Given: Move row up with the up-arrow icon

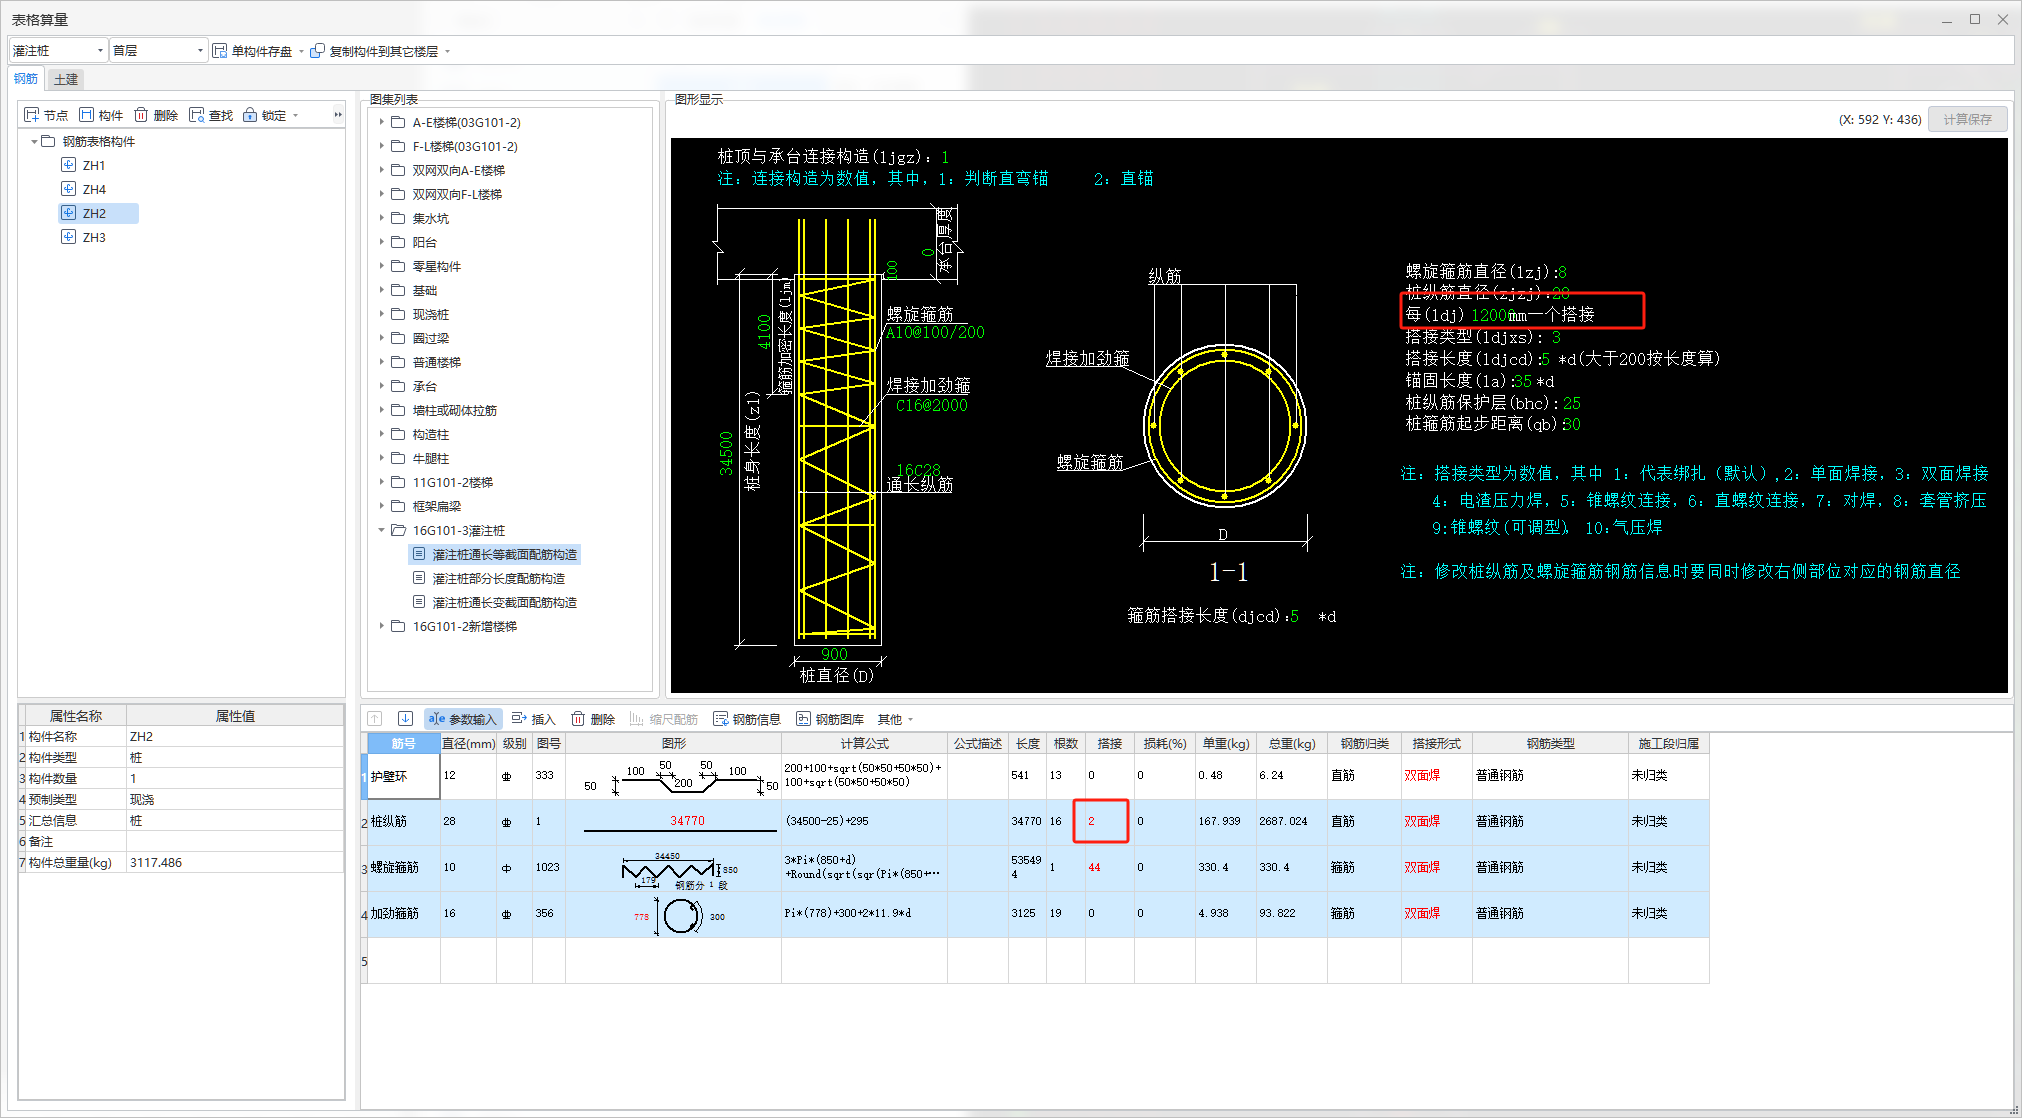Looking at the screenshot, I should click(375, 718).
